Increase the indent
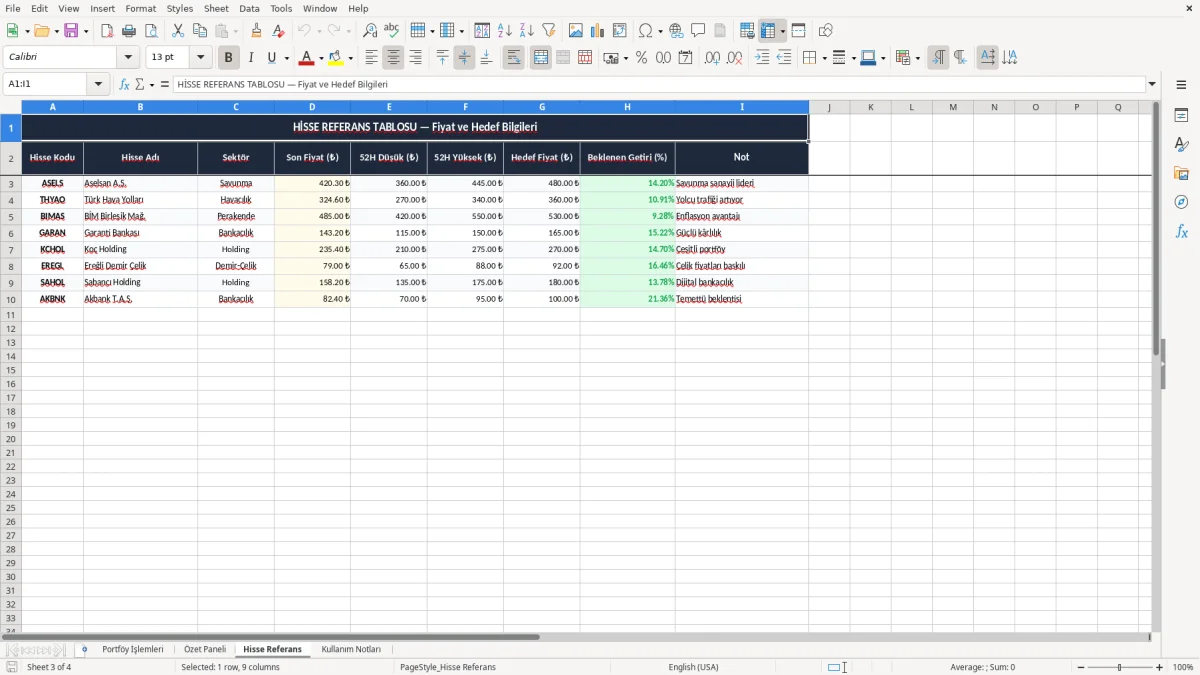 (762, 58)
